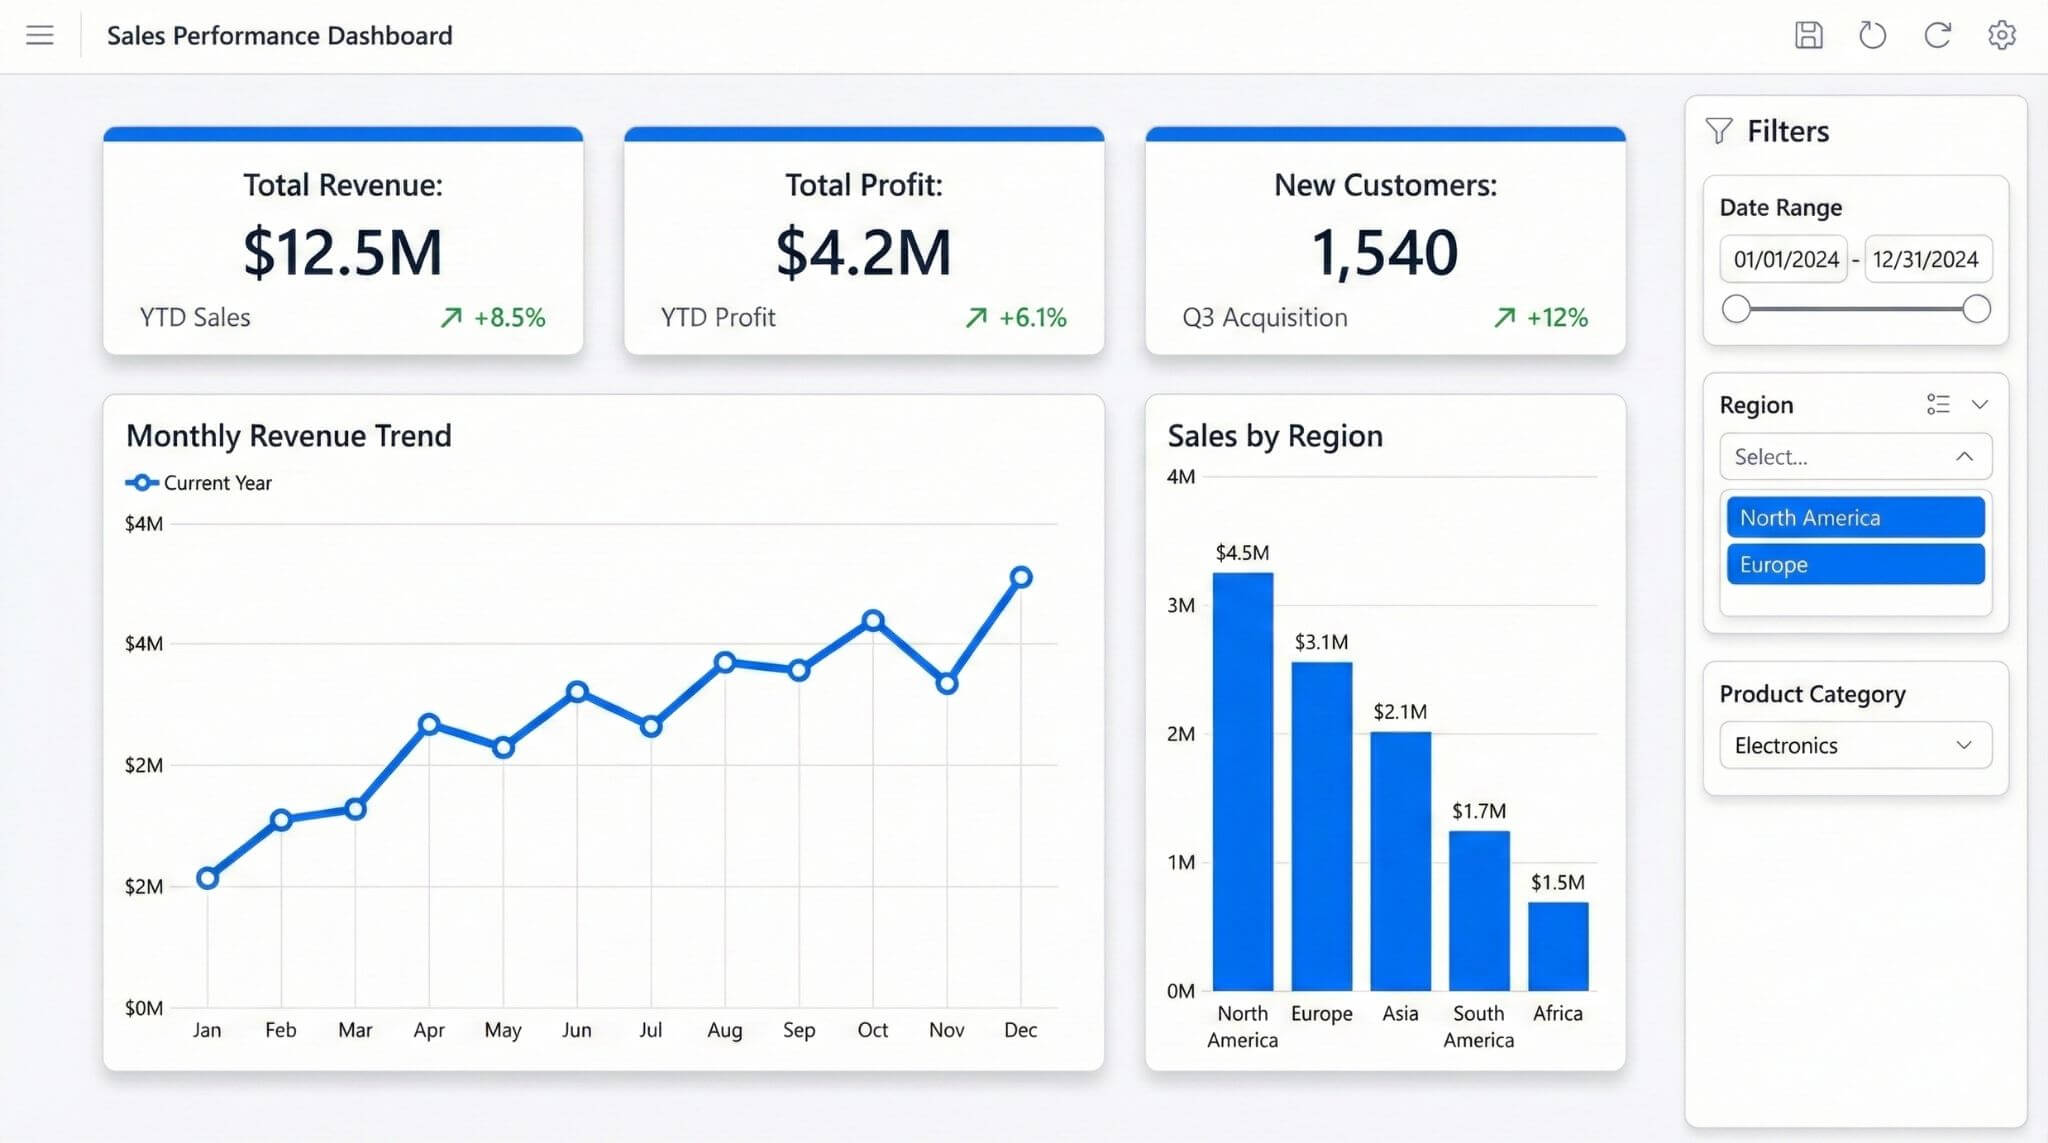Collapse the Region panel using its chevron

pyautogui.click(x=1981, y=404)
